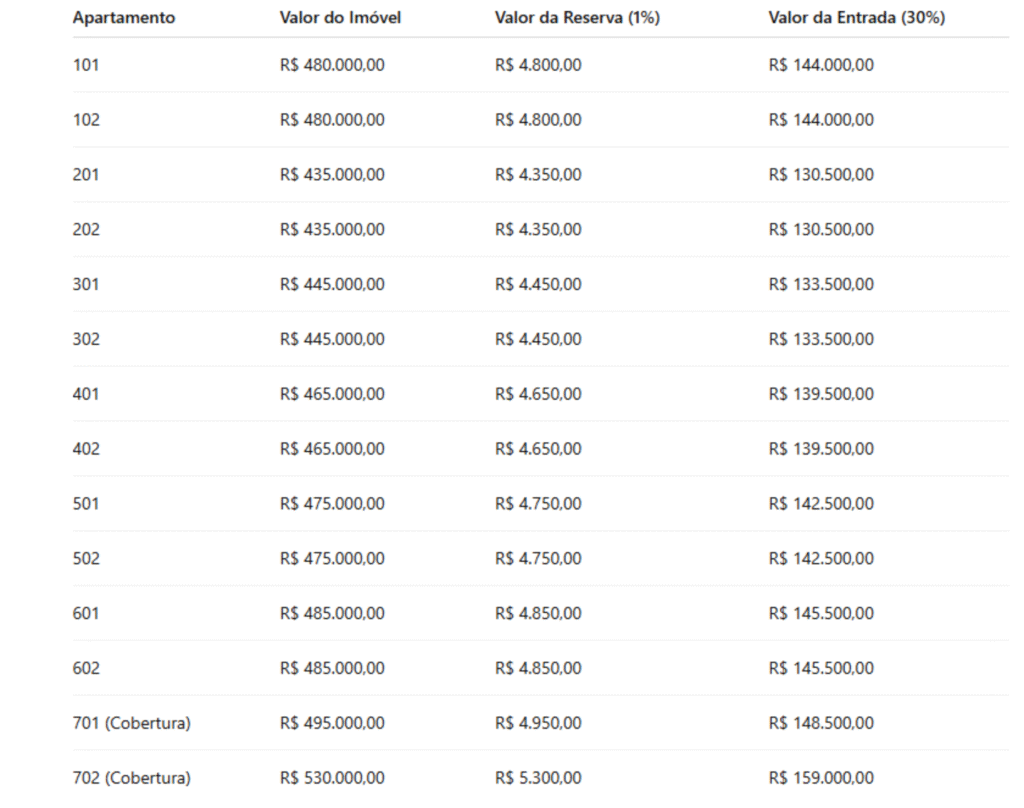Click apartment 201 in first column
The width and height of the screenshot is (1024, 808).
click(86, 174)
